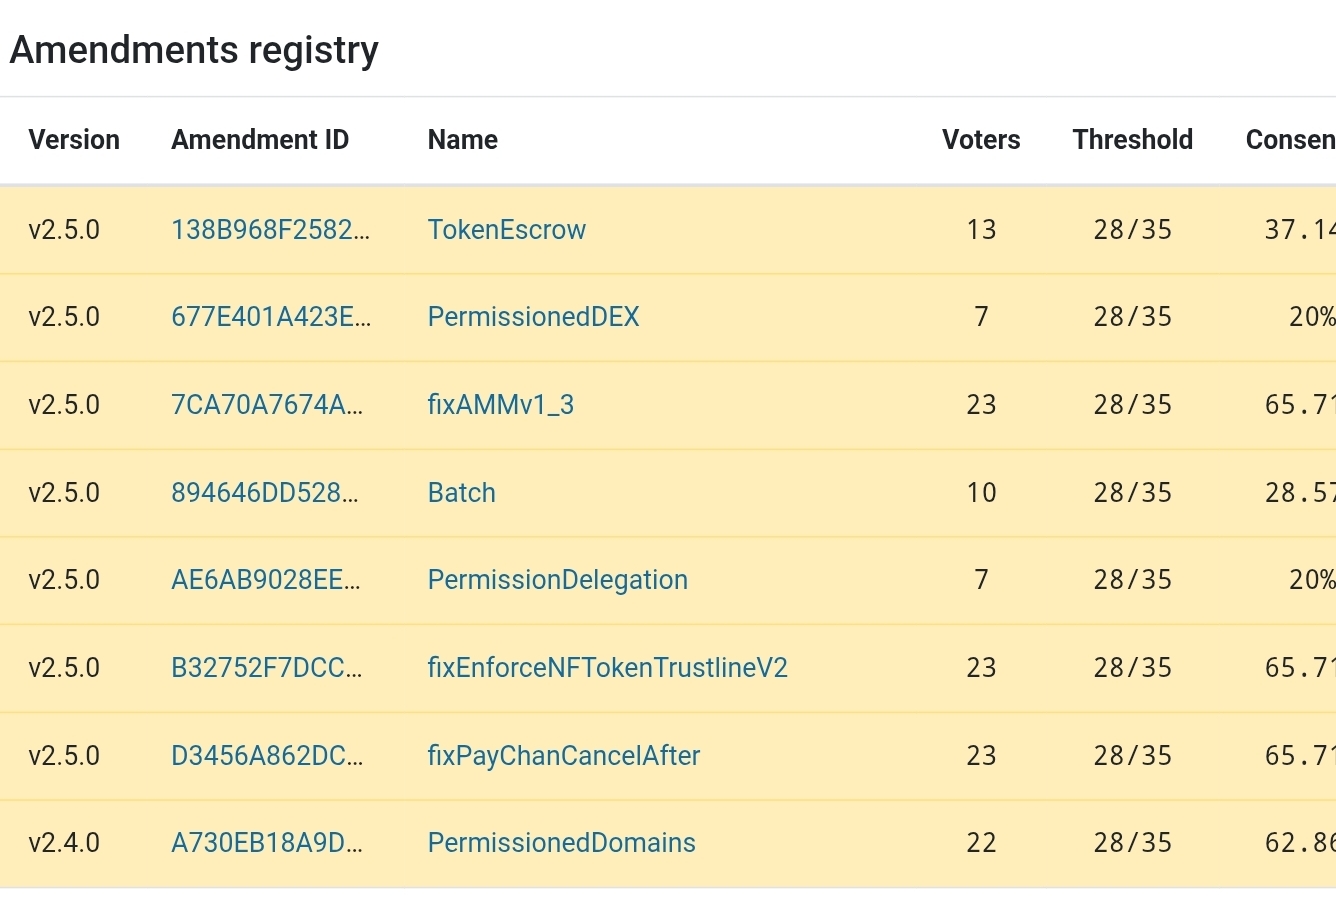Select version v2.5.0 in PermissionDelegation row

64,580
